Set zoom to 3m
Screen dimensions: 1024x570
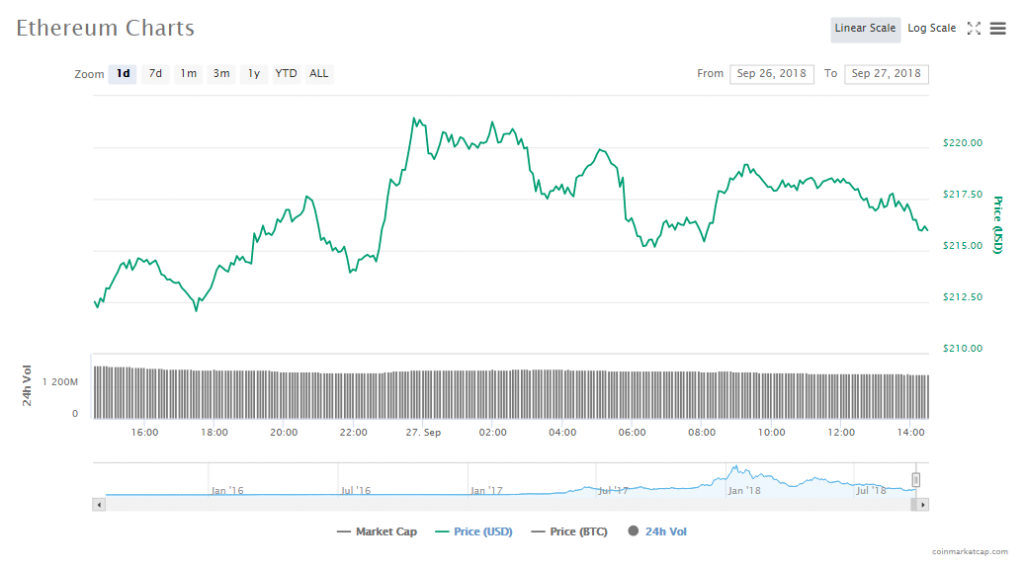pyautogui.click(x=221, y=73)
